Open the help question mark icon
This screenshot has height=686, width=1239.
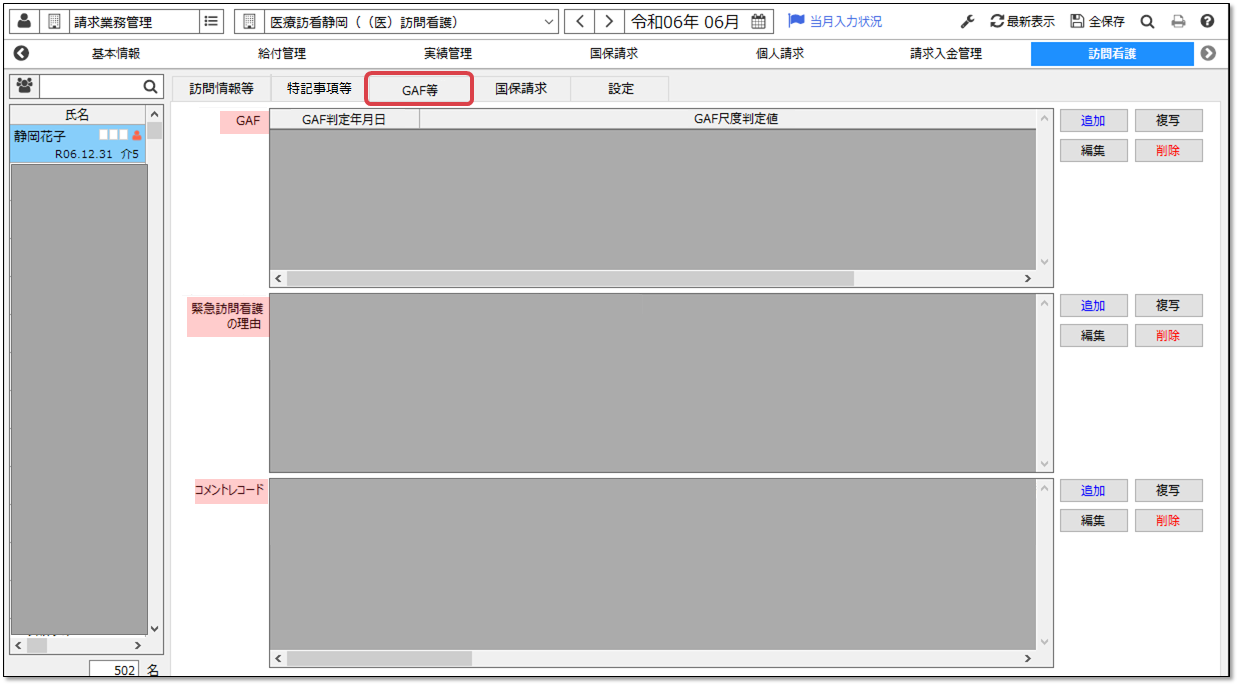[1207, 21]
